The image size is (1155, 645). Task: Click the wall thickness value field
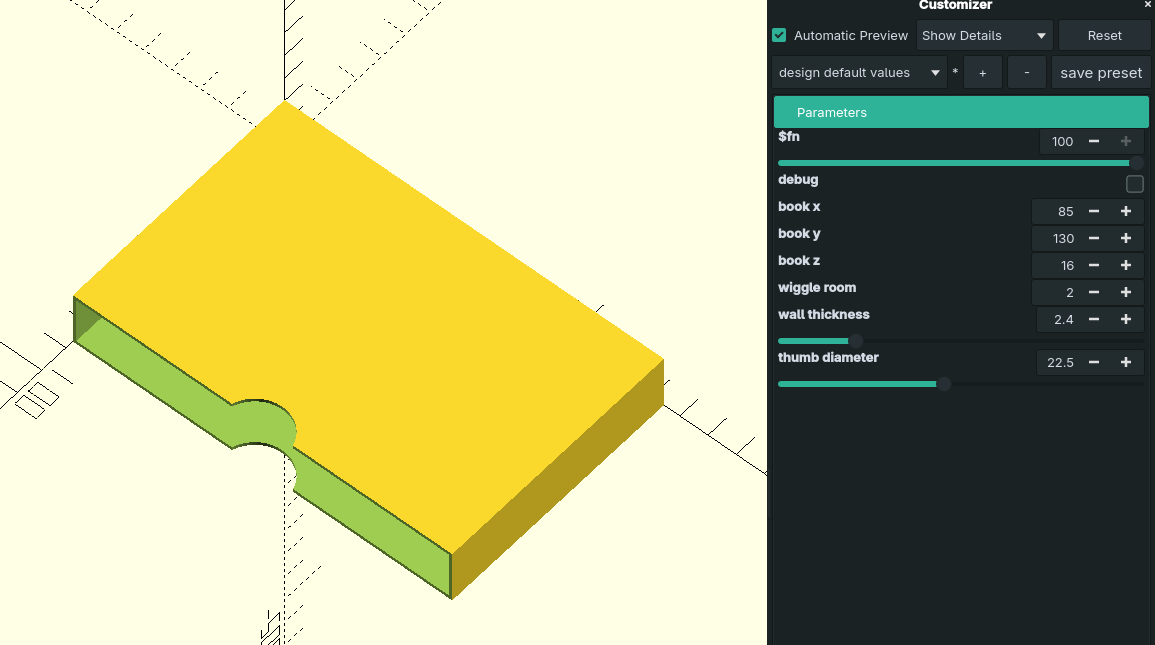[x=1059, y=320]
